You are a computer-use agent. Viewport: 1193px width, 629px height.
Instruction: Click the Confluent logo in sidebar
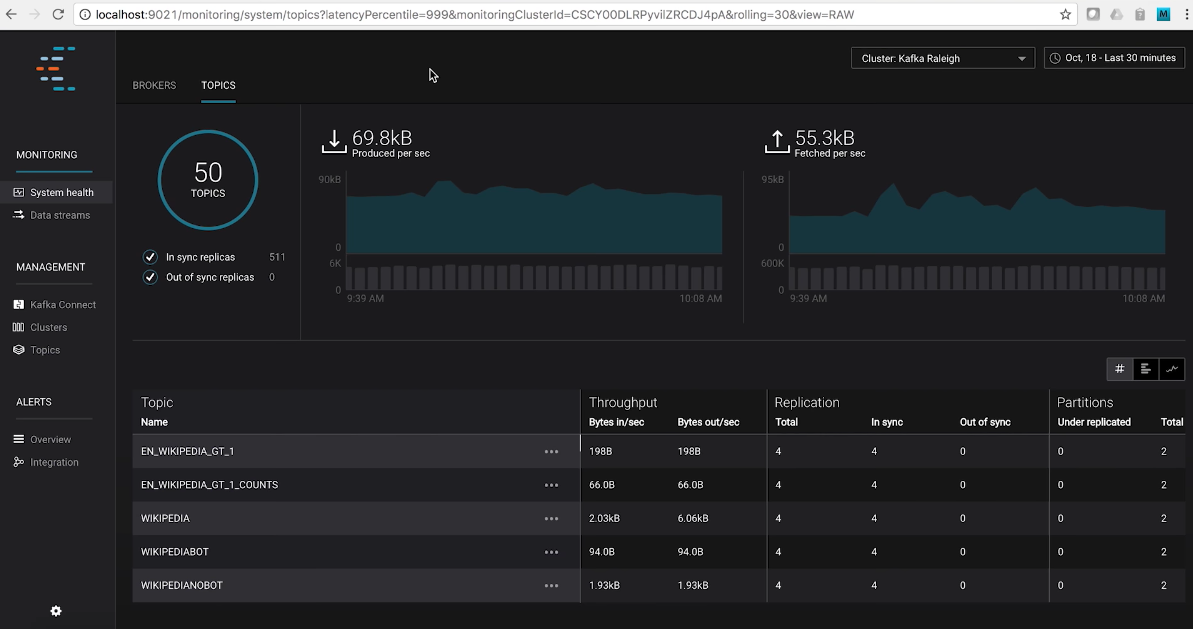point(56,68)
